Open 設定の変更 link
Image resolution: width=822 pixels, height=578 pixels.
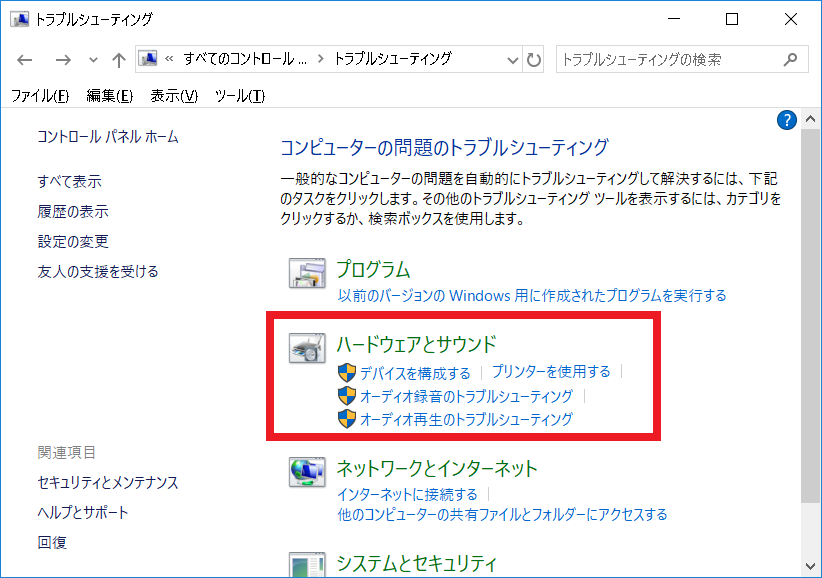pos(73,241)
